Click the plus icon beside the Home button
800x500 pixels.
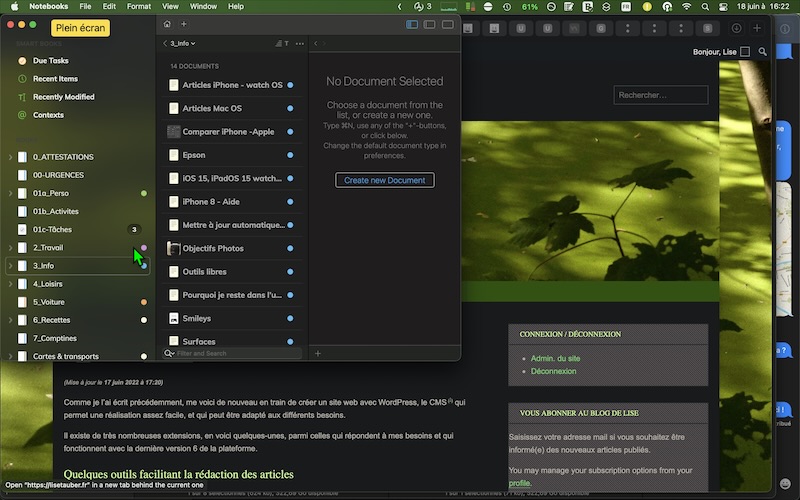(x=183, y=24)
